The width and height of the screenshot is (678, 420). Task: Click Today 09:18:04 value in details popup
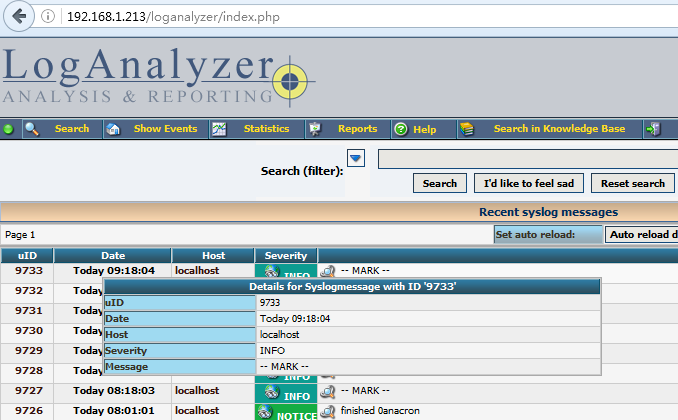tap(295, 319)
